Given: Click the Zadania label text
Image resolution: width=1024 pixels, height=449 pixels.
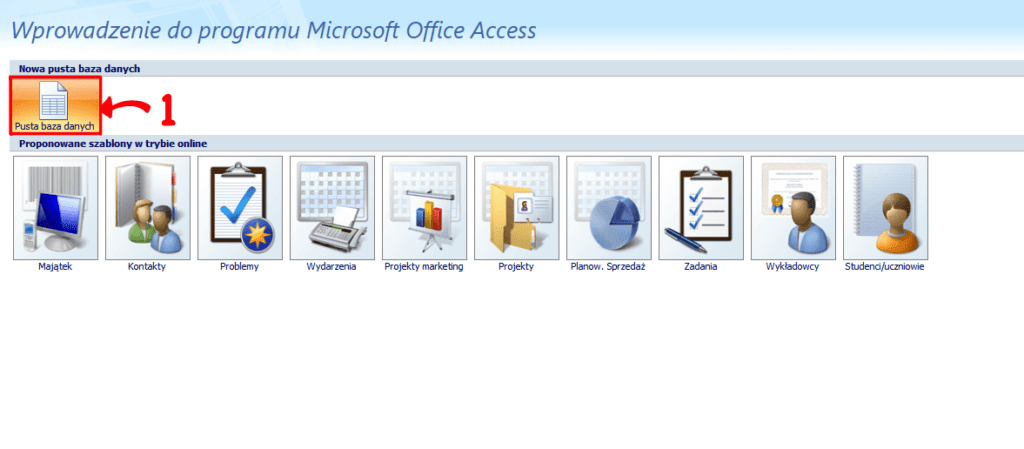Looking at the screenshot, I should [x=701, y=267].
